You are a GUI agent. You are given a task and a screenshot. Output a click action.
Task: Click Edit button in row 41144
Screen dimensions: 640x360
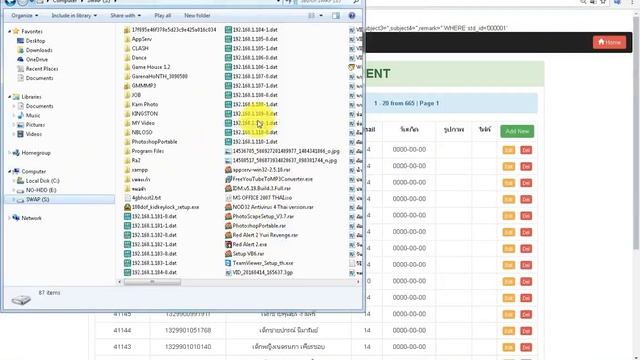point(509,331)
